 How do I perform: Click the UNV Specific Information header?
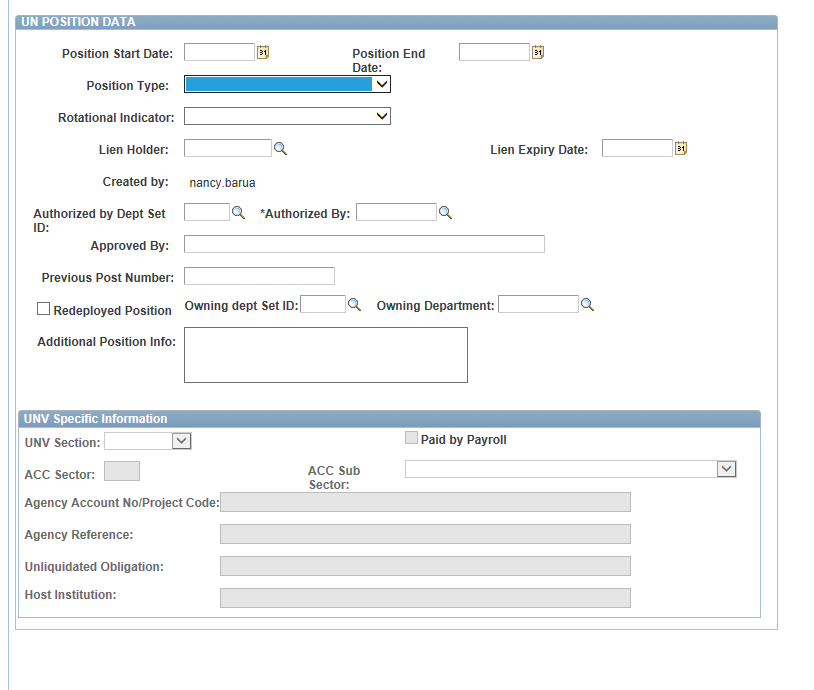[389, 418]
